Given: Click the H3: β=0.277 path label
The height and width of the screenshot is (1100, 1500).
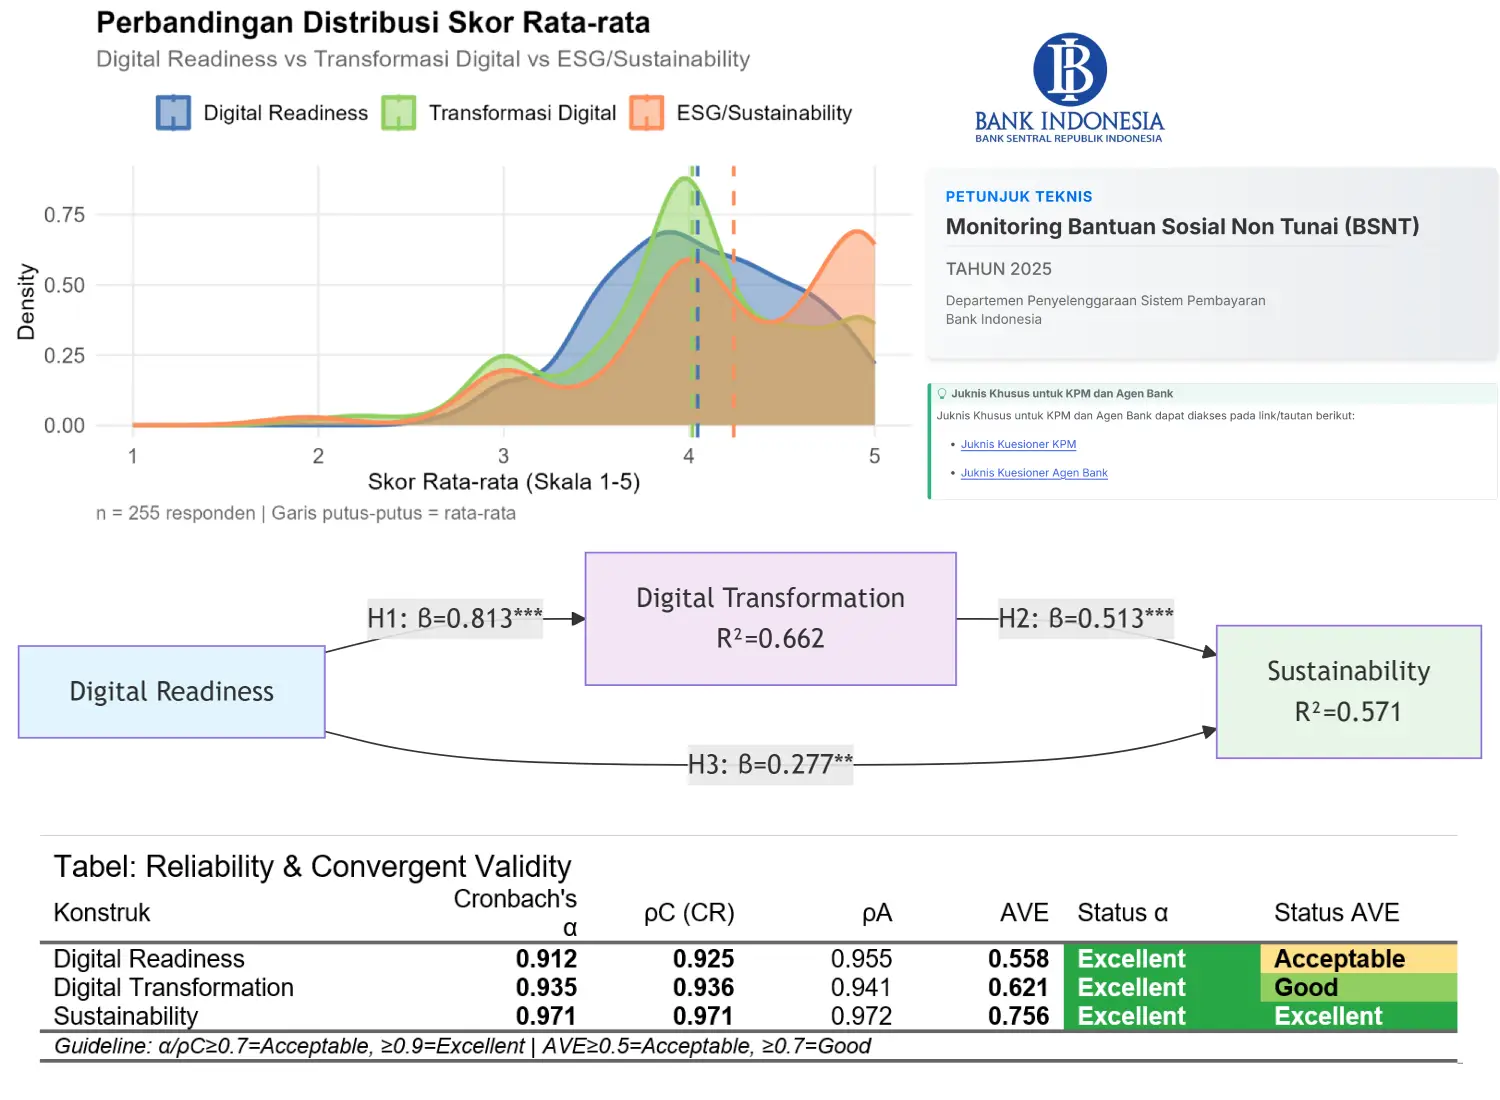Looking at the screenshot, I should click(x=770, y=765).
